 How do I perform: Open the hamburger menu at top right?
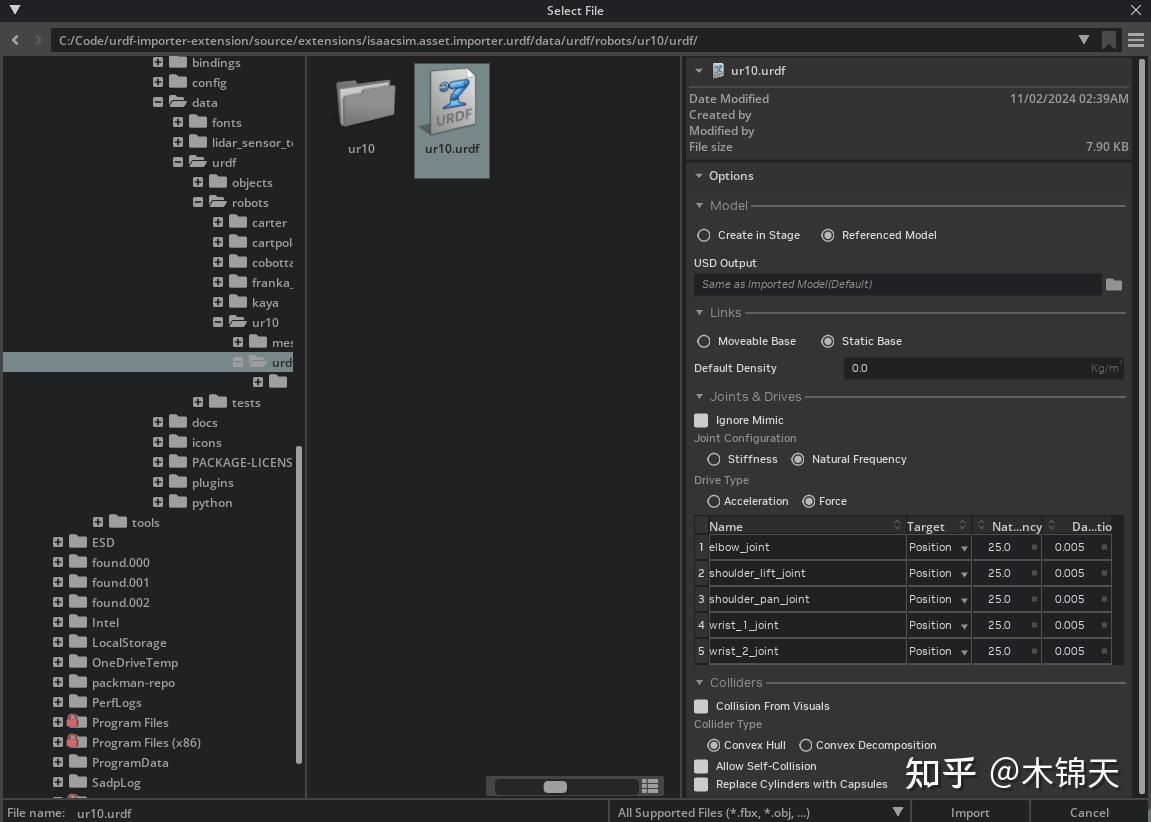point(1137,40)
